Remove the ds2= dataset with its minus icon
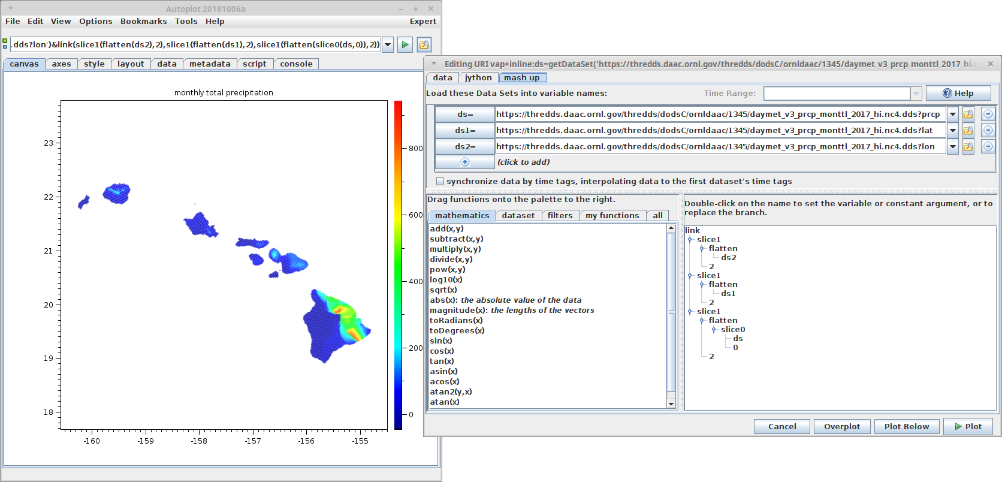This screenshot has width=1002, height=482. click(987, 146)
